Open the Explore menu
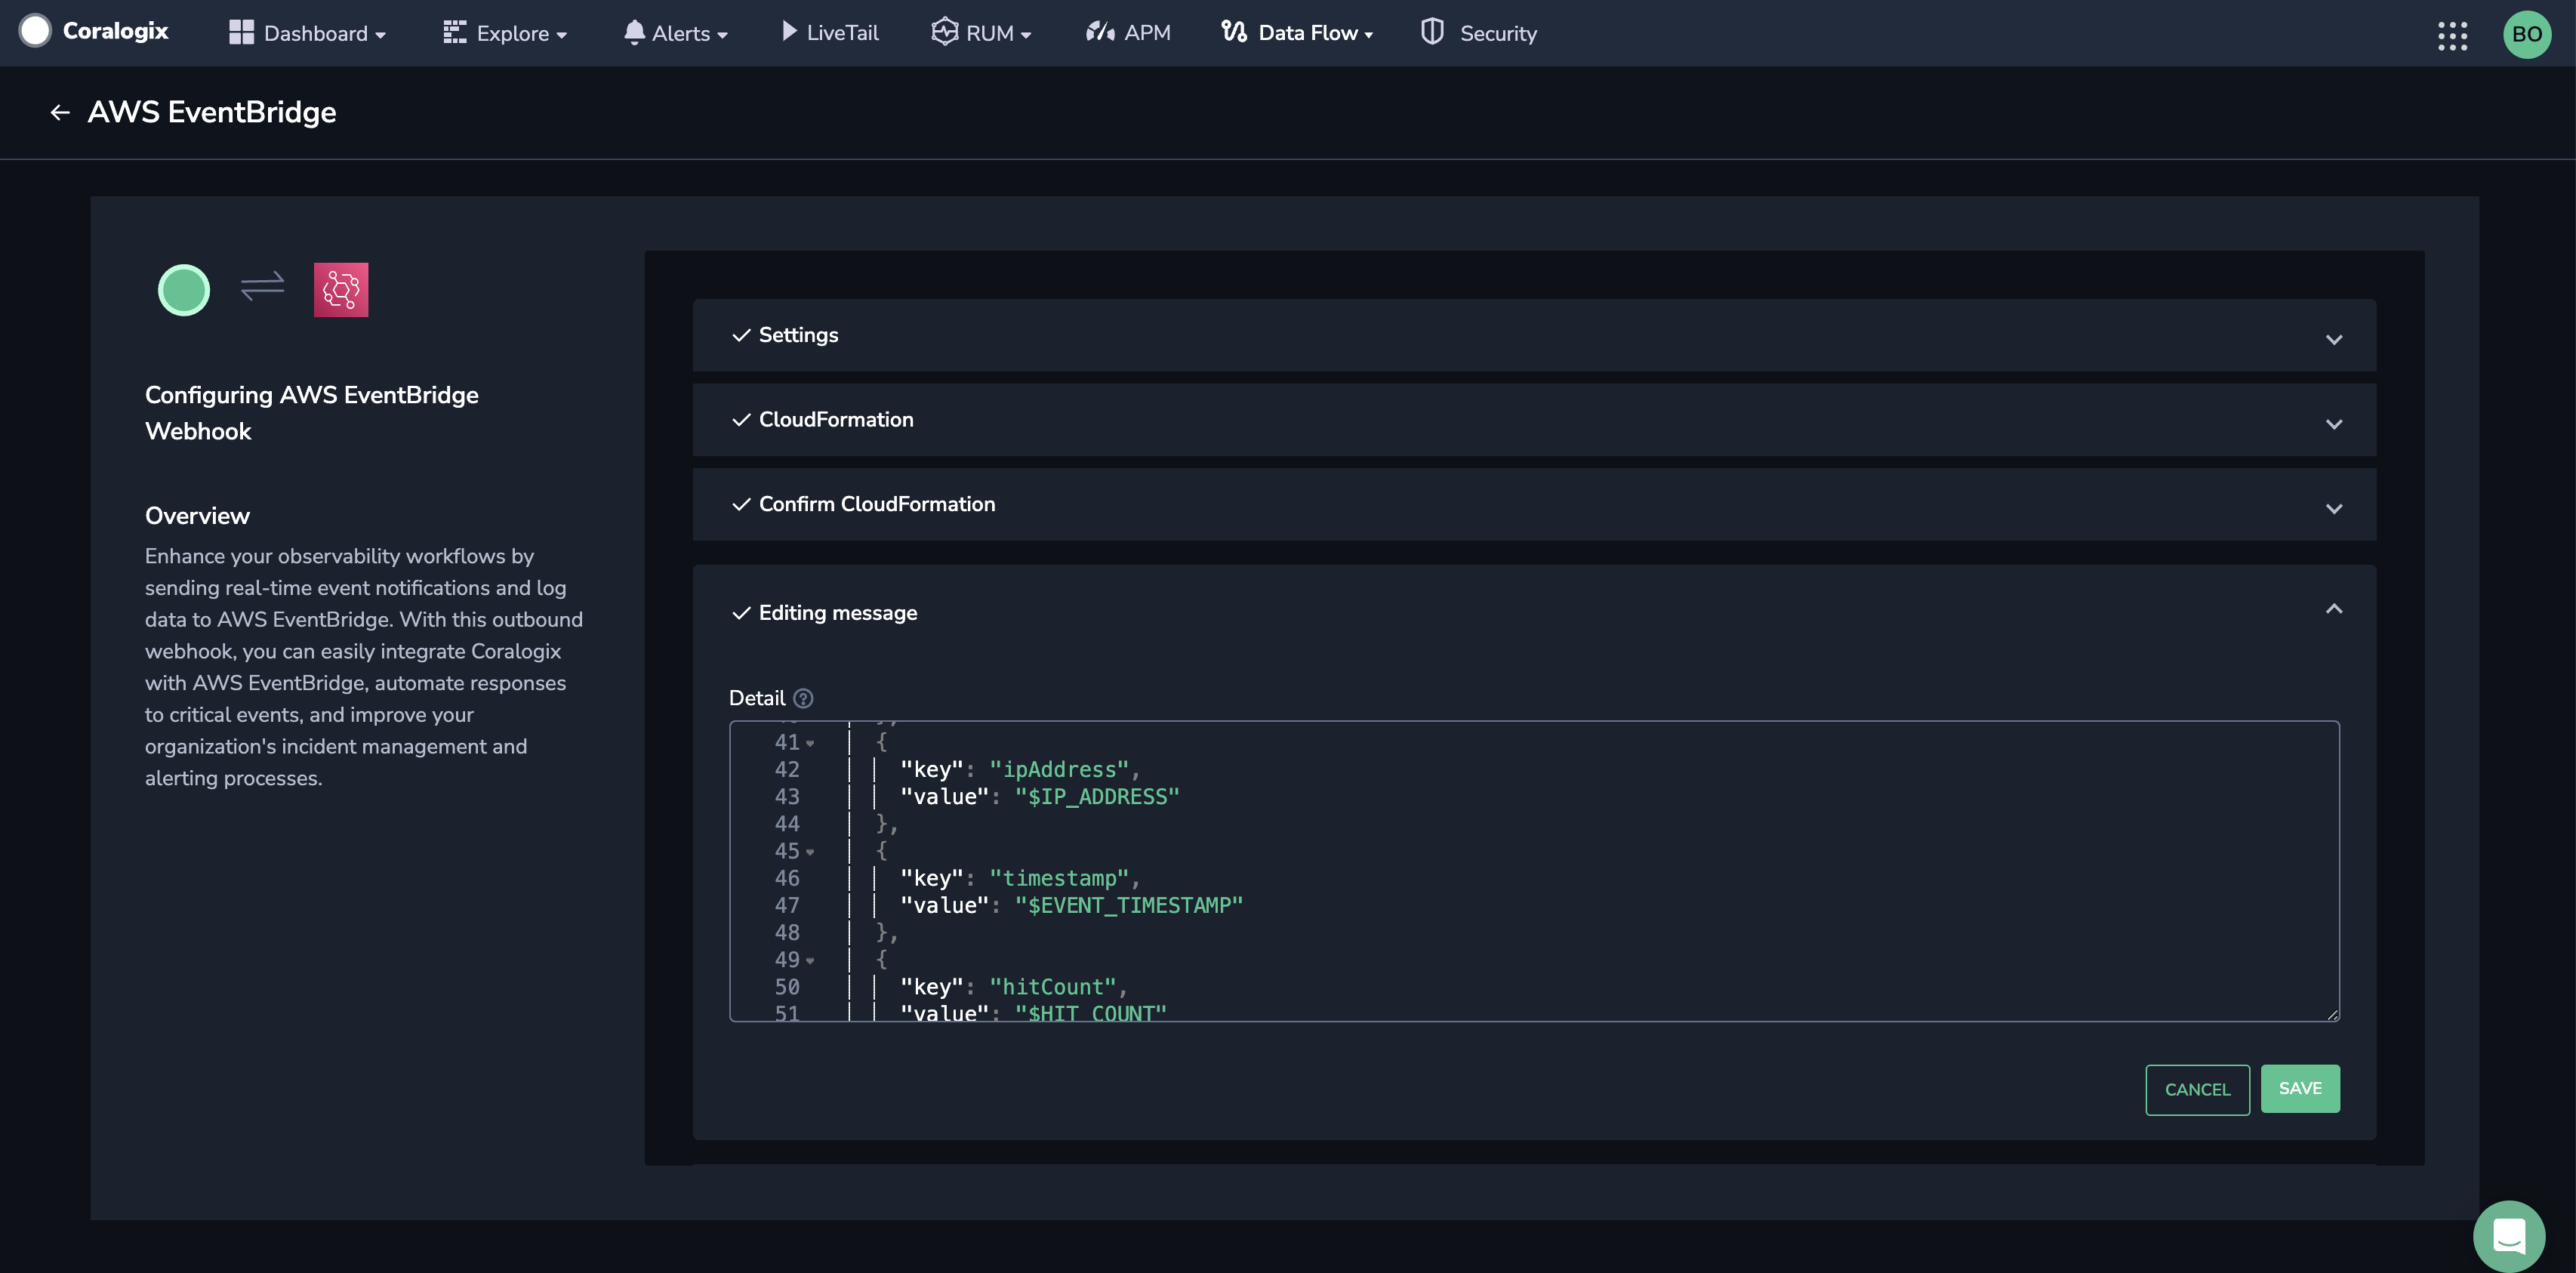The height and width of the screenshot is (1273, 2576). [505, 33]
